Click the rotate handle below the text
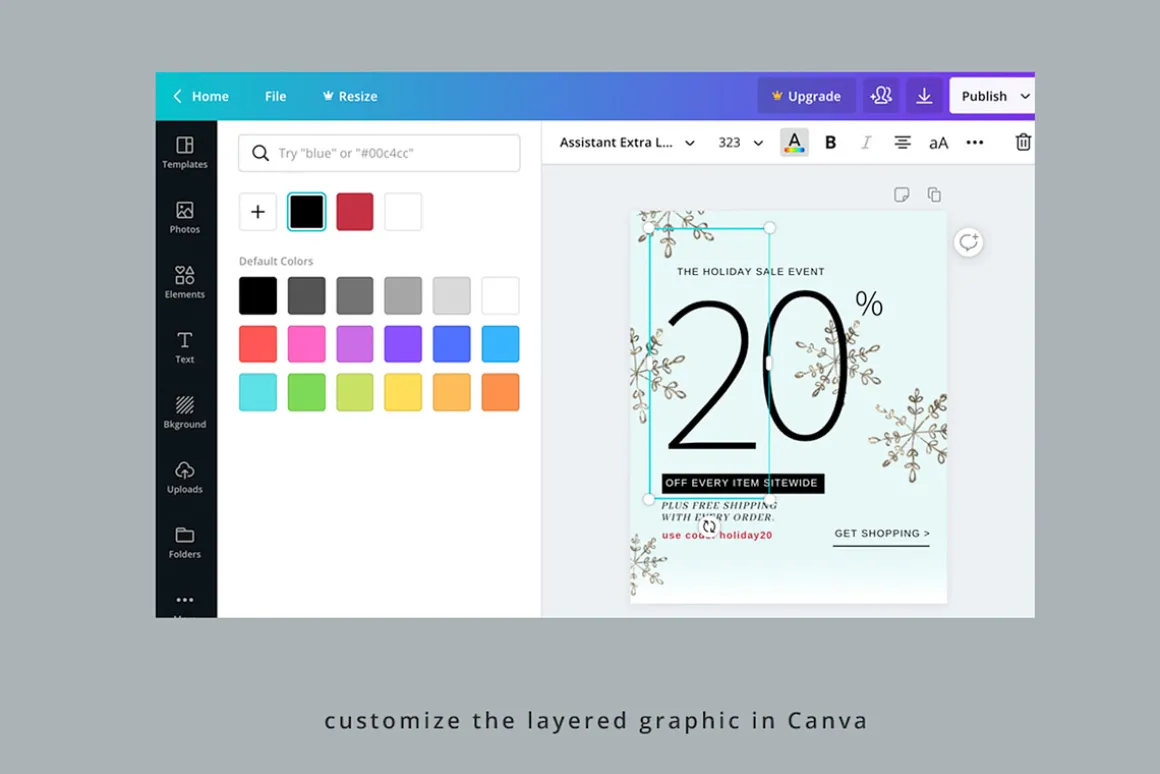The width and height of the screenshot is (1160, 774). coord(709,527)
